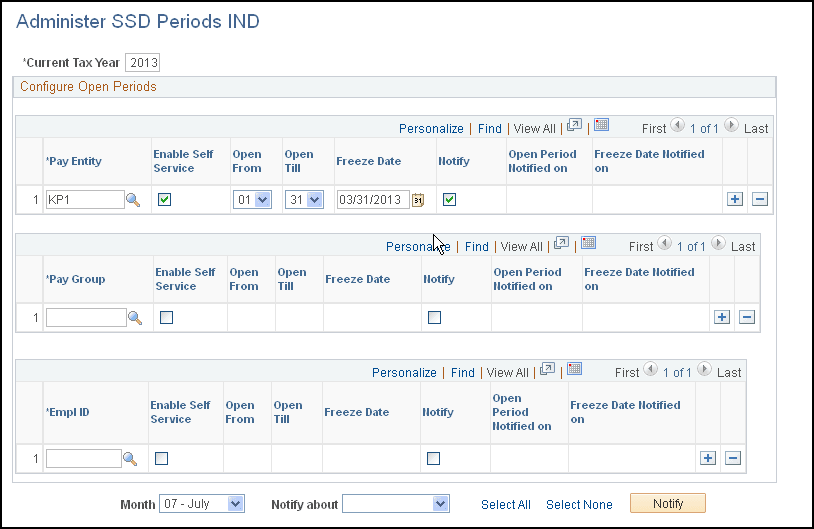Sort Empl ID grid by Open Till header
Image resolution: width=814 pixels, height=529 pixels.
288,412
